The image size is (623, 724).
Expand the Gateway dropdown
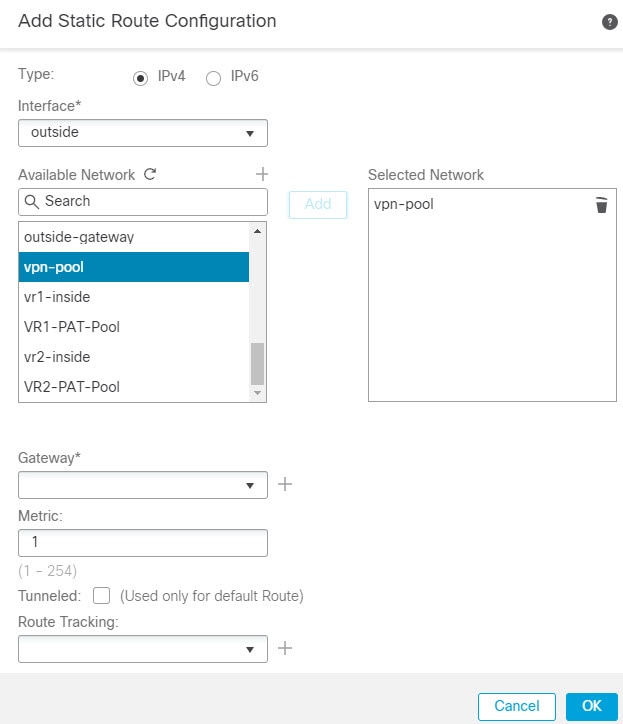143,485
